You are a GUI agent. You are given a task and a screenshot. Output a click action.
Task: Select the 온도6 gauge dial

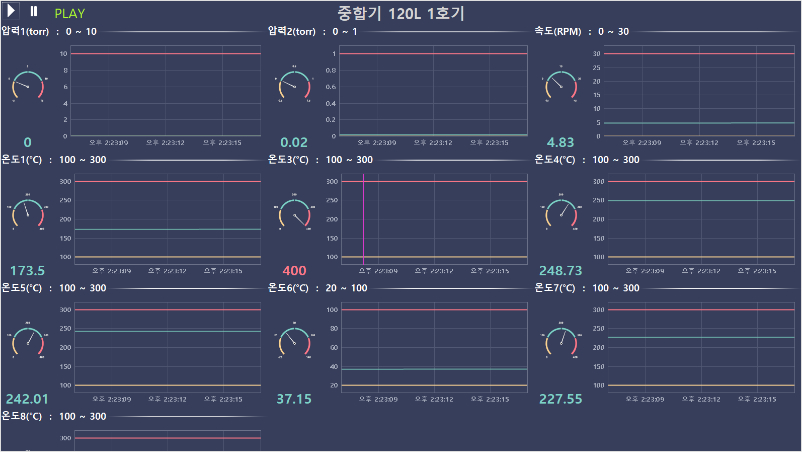click(x=294, y=341)
